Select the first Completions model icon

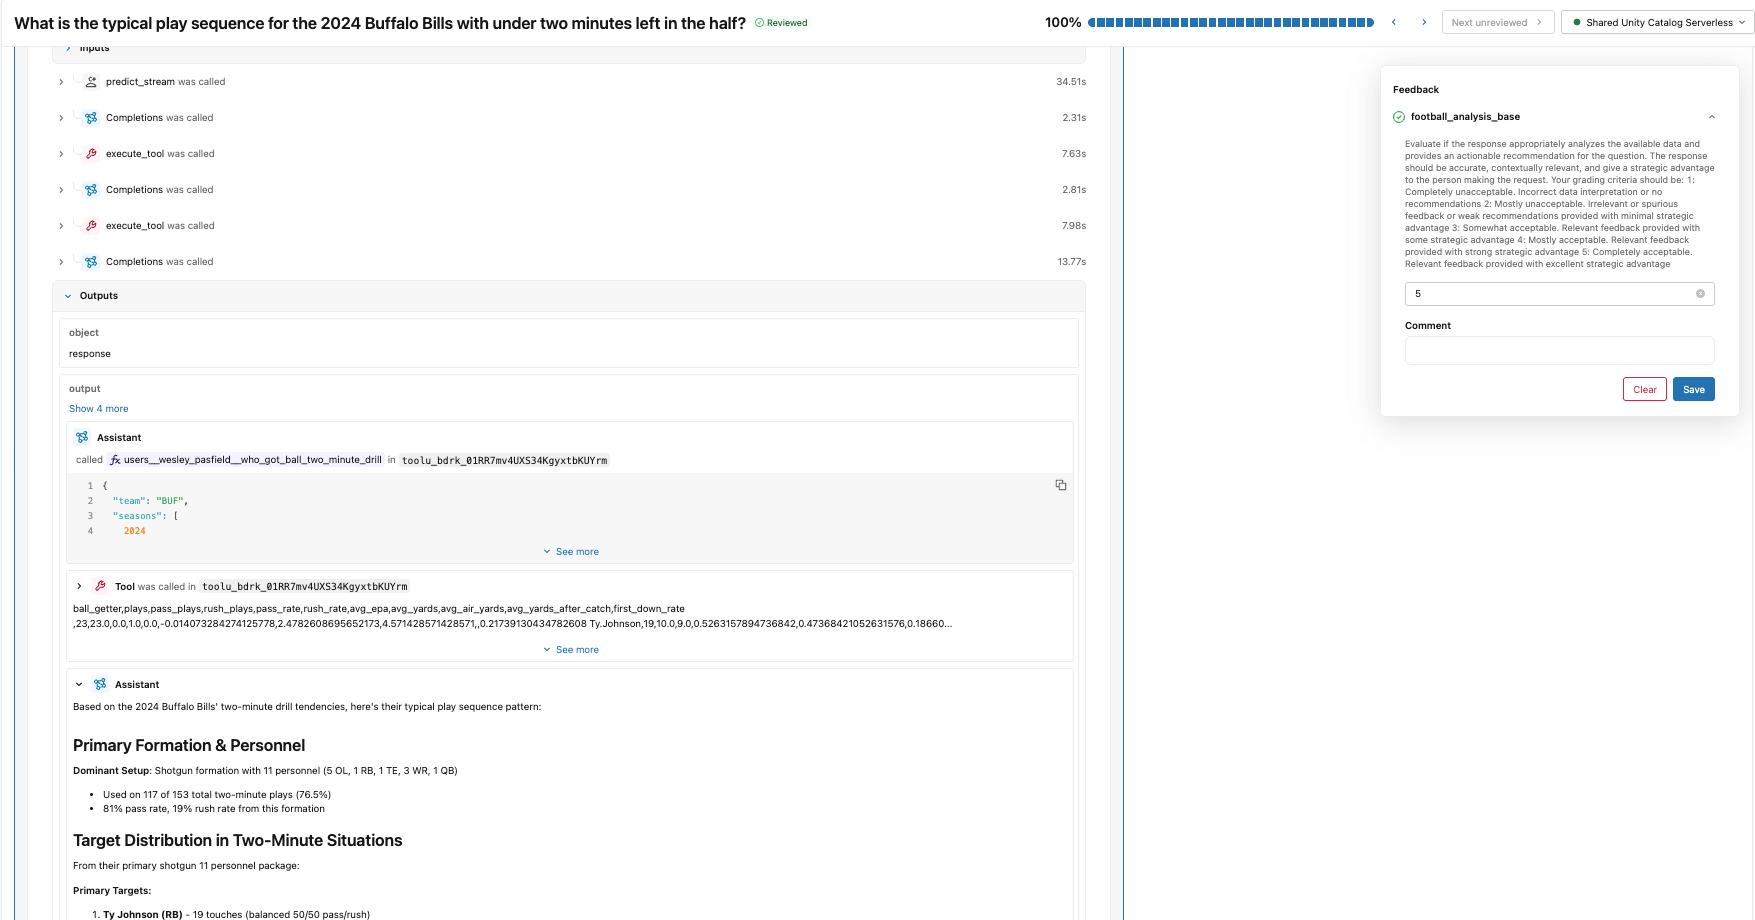[90, 117]
